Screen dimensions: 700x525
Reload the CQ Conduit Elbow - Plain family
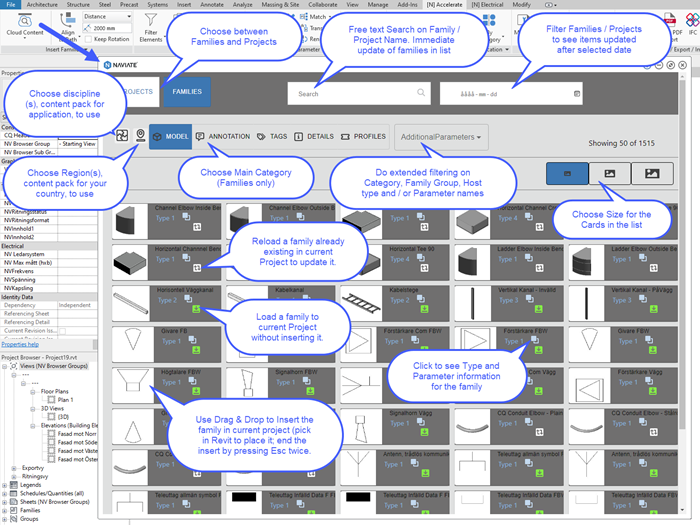point(540,432)
